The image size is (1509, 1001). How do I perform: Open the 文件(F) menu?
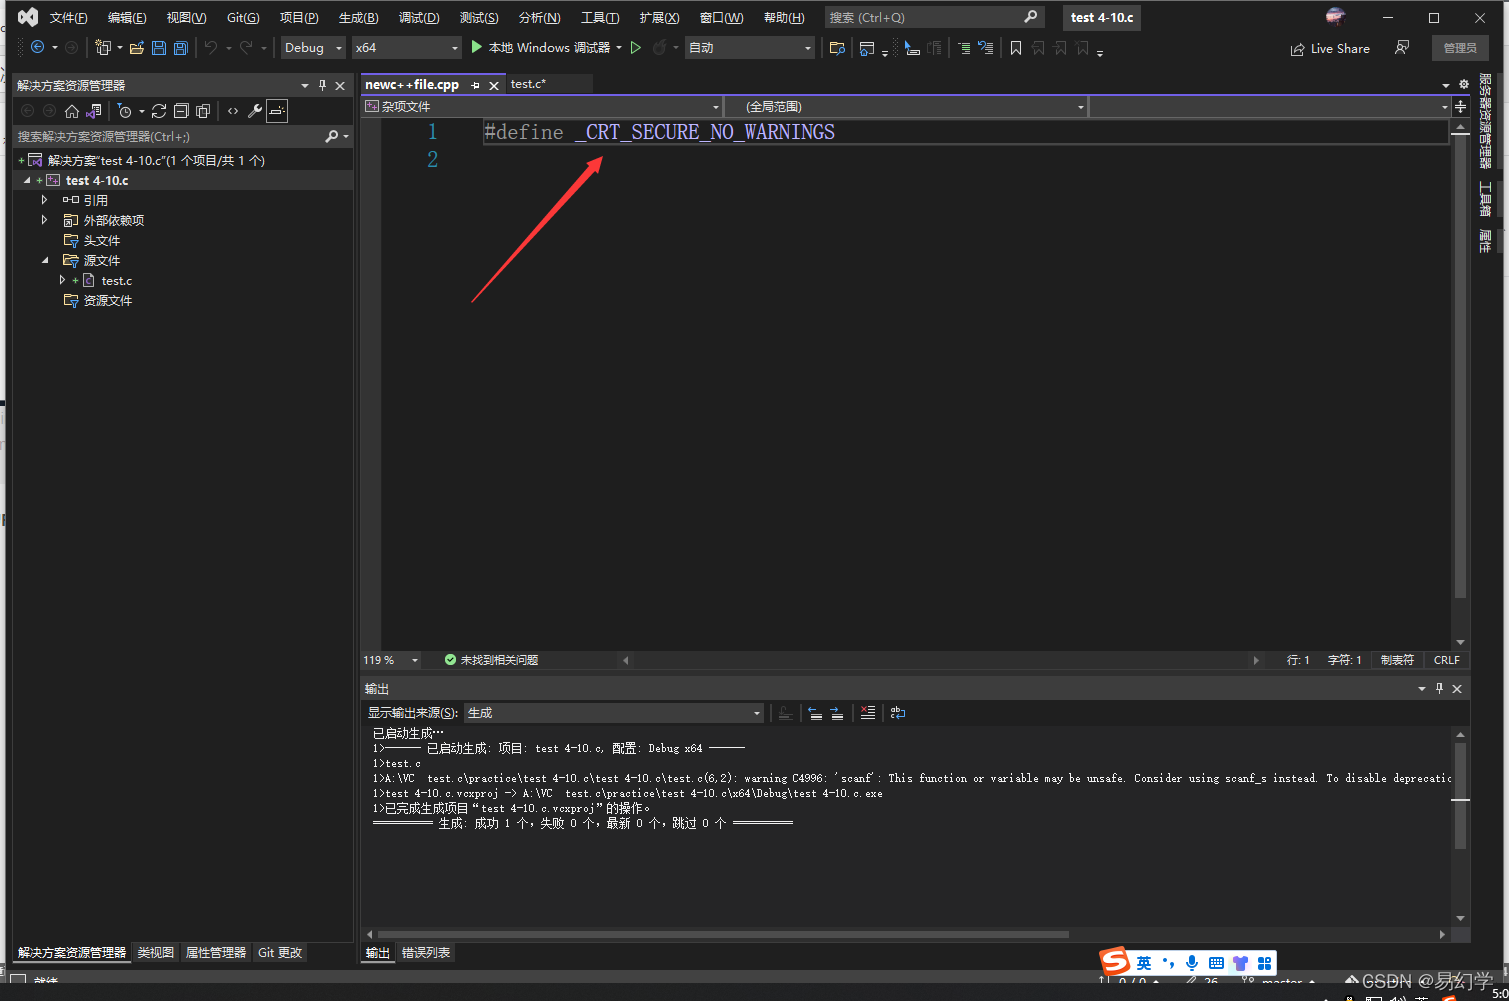[68, 18]
